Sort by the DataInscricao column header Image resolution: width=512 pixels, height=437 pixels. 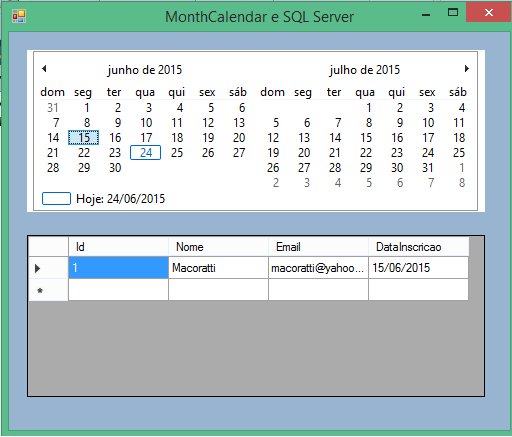(x=419, y=247)
